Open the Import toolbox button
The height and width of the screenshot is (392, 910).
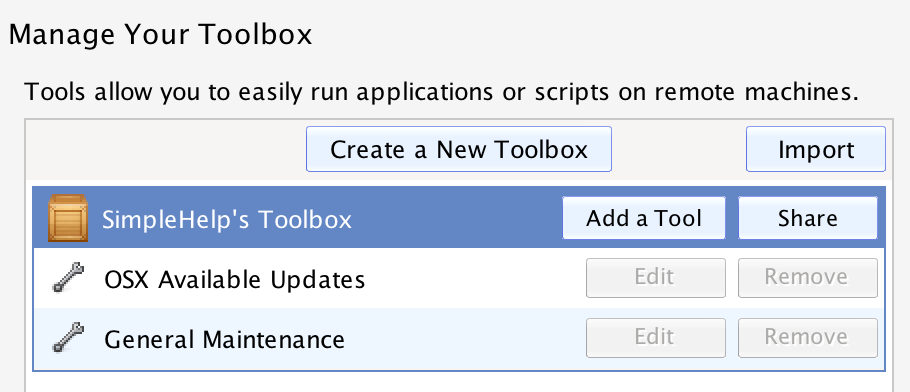pyautogui.click(x=815, y=149)
